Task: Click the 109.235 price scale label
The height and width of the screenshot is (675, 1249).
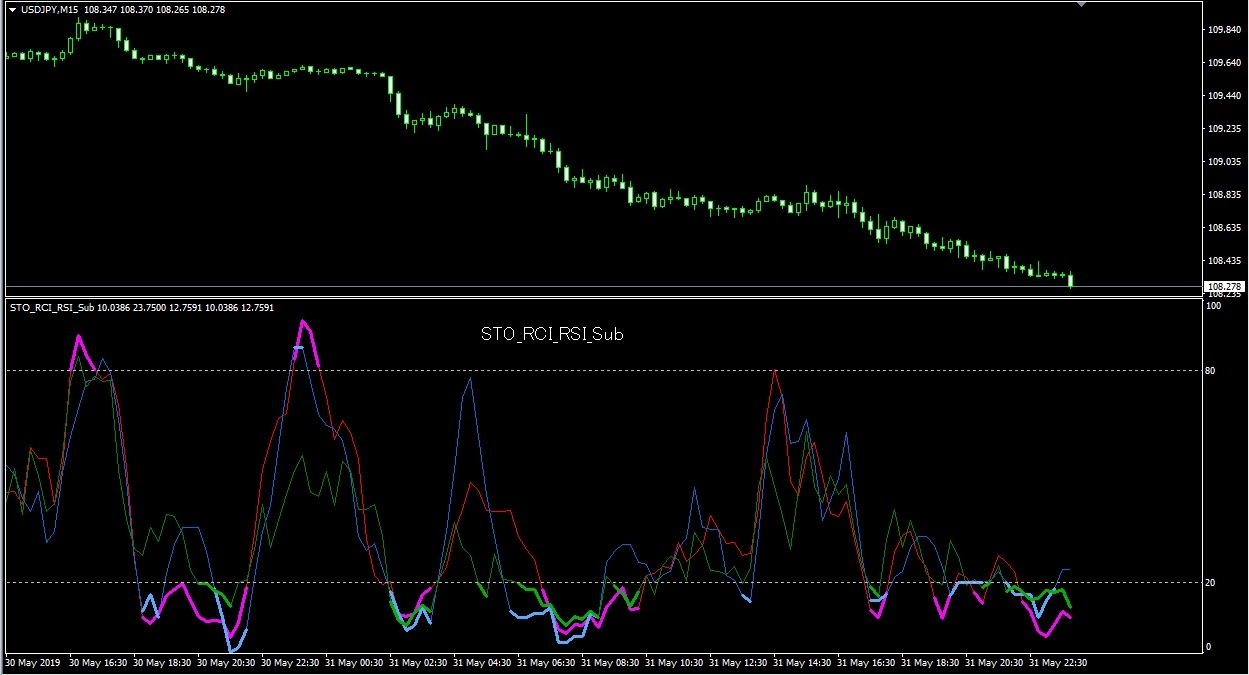Action: pyautogui.click(x=1223, y=129)
